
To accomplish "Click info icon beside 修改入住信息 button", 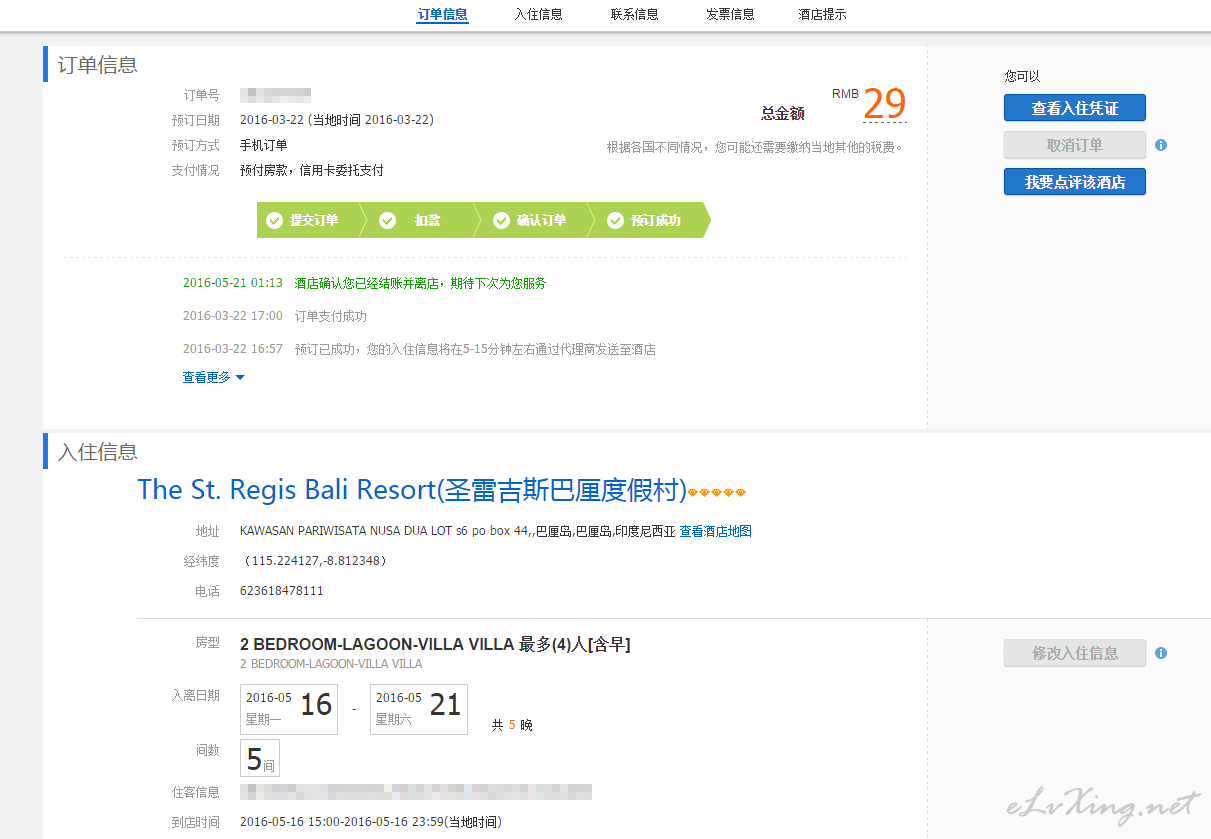I will pos(1161,653).
